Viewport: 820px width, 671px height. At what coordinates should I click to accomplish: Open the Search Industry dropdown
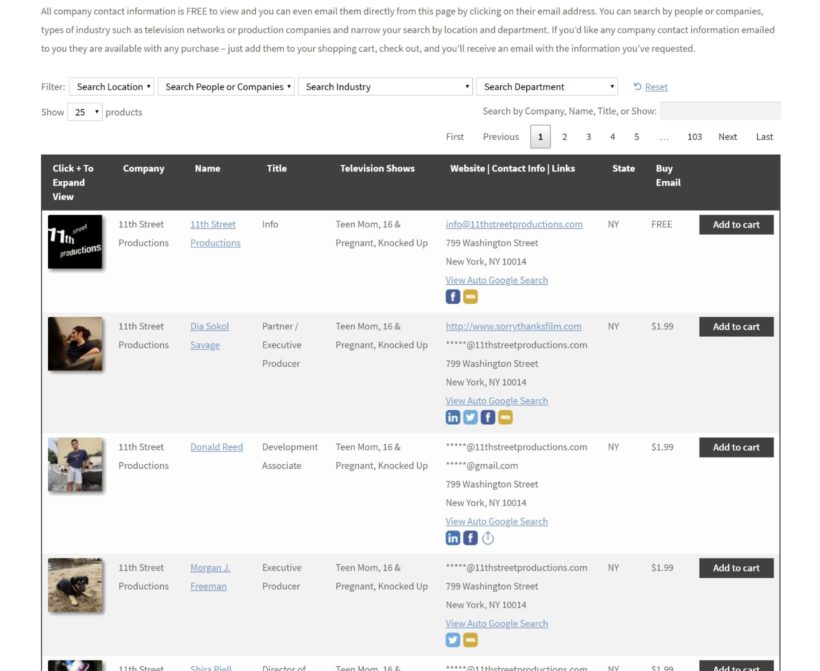click(385, 87)
